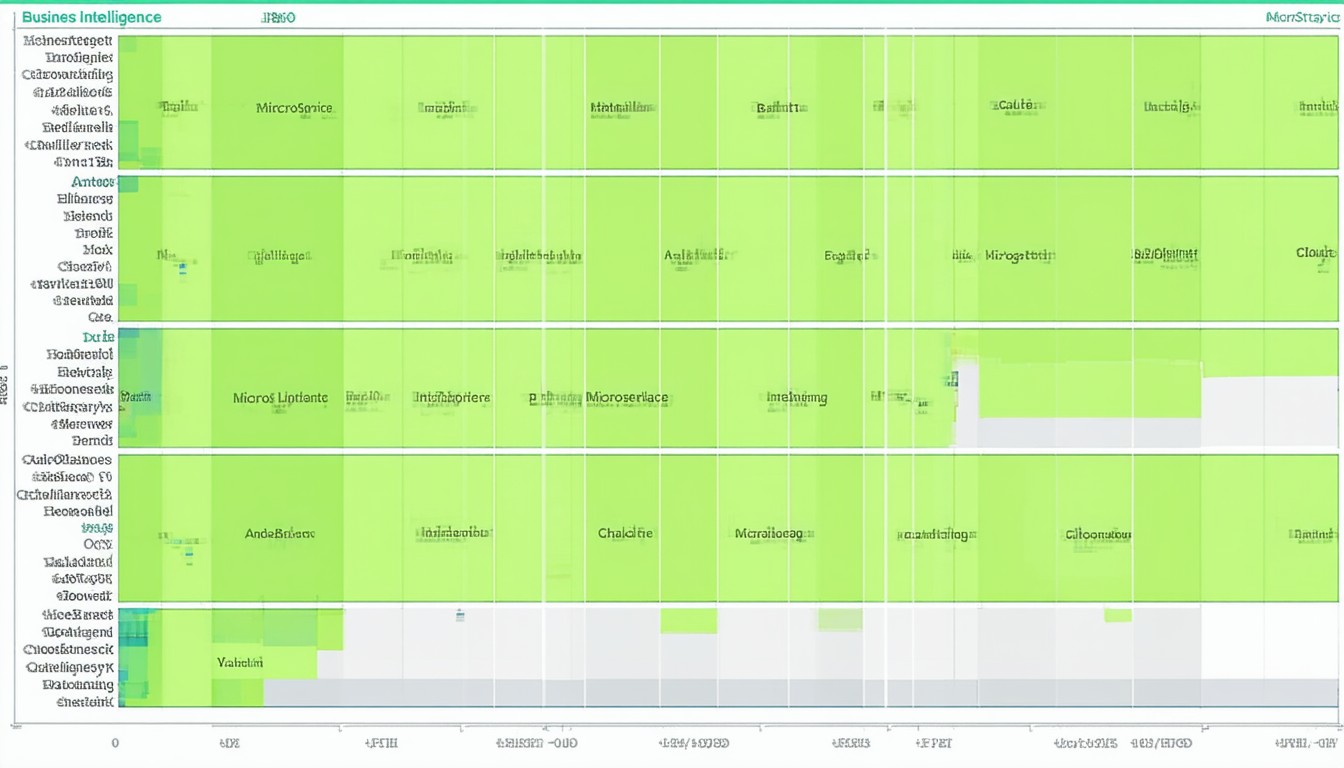
Task: Select the dark teal swatch in bottom-left block
Action: tap(132, 632)
